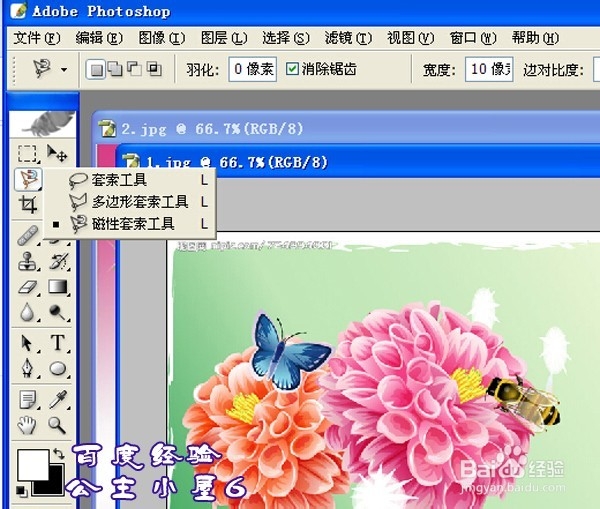Image resolution: width=600 pixels, height=509 pixels.
Task: Select the Eraser tool
Action: click(x=28, y=287)
